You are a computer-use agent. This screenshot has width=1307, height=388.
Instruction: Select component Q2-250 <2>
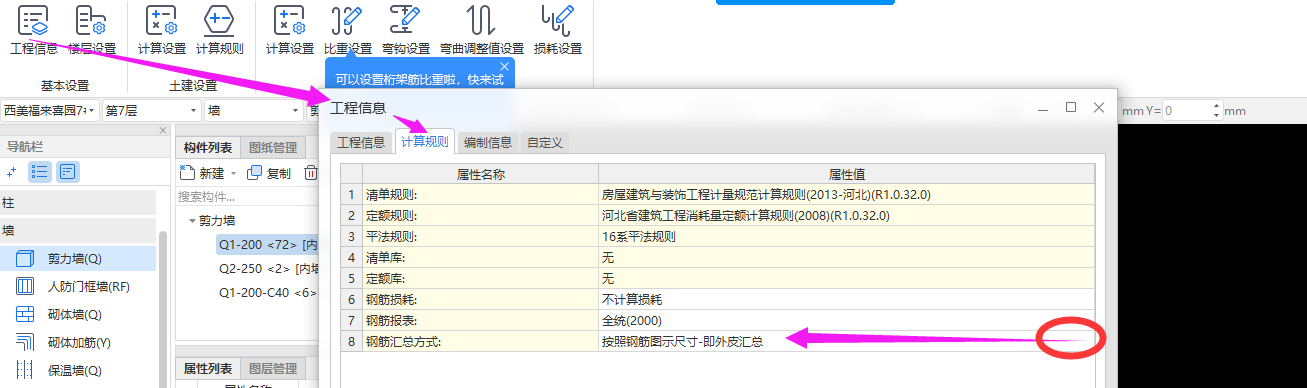[x=268, y=268]
